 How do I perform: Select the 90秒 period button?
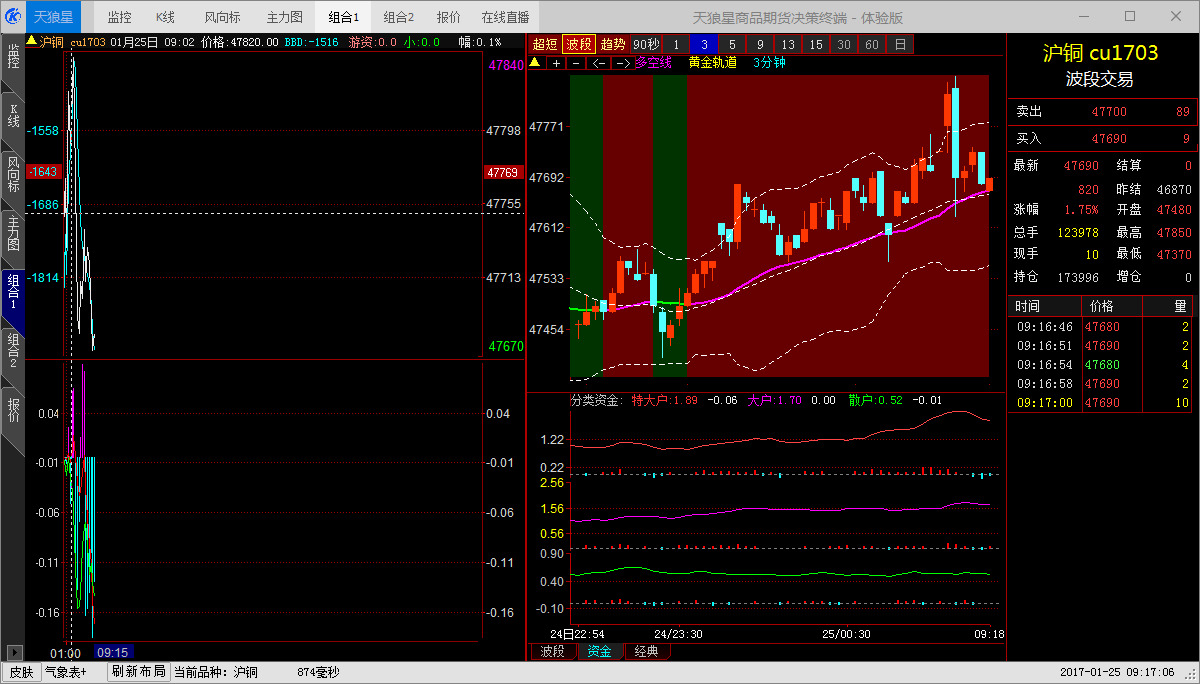coord(646,44)
